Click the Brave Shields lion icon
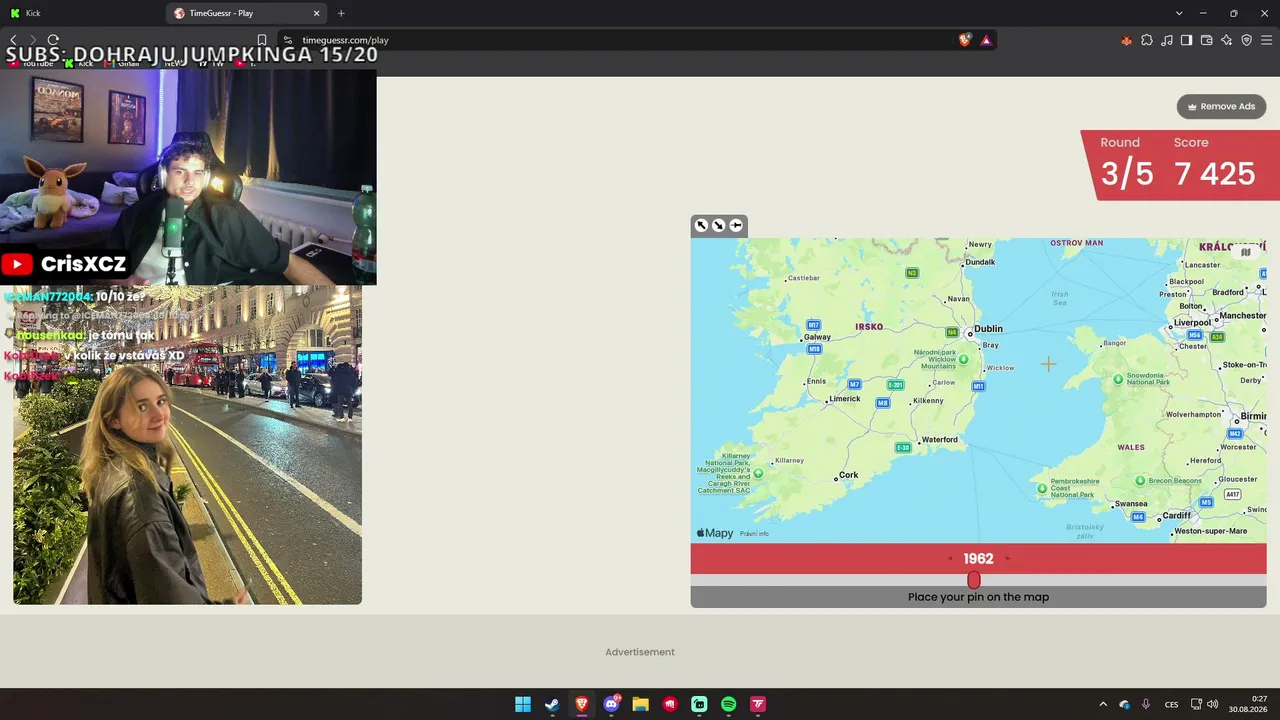1280x720 pixels. [965, 40]
